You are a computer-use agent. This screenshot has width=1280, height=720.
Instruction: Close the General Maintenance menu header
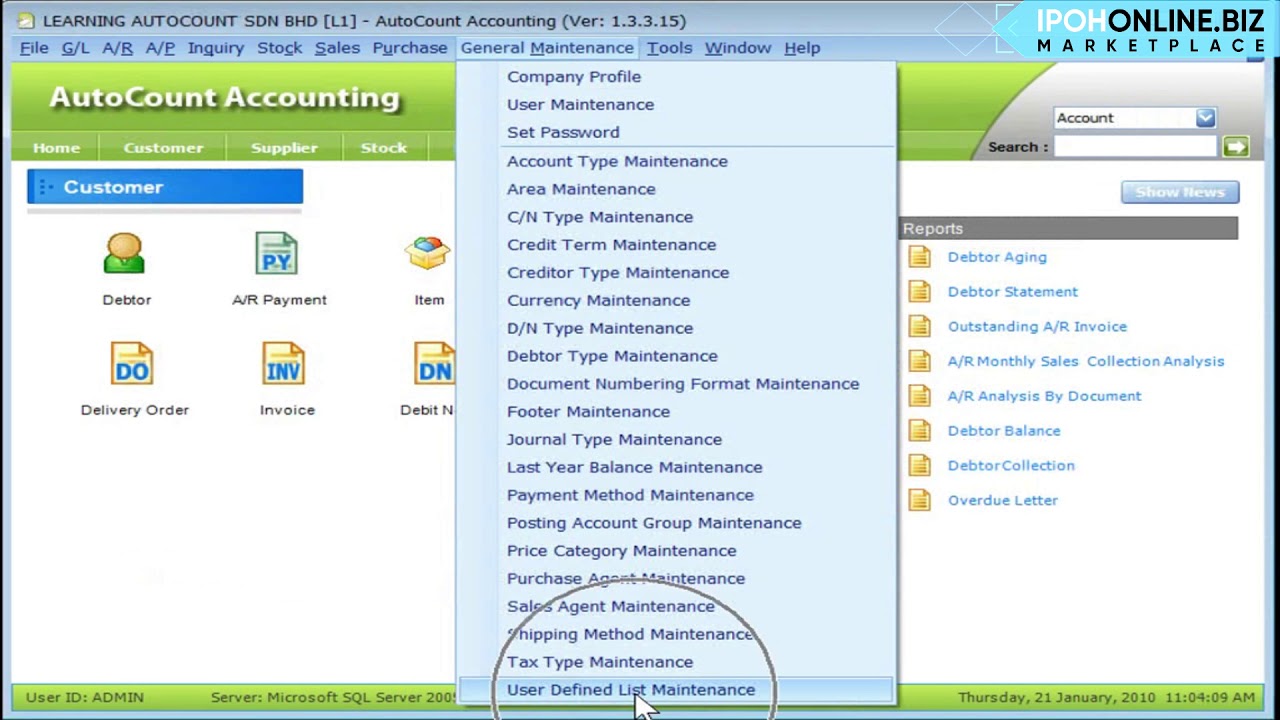(x=547, y=48)
